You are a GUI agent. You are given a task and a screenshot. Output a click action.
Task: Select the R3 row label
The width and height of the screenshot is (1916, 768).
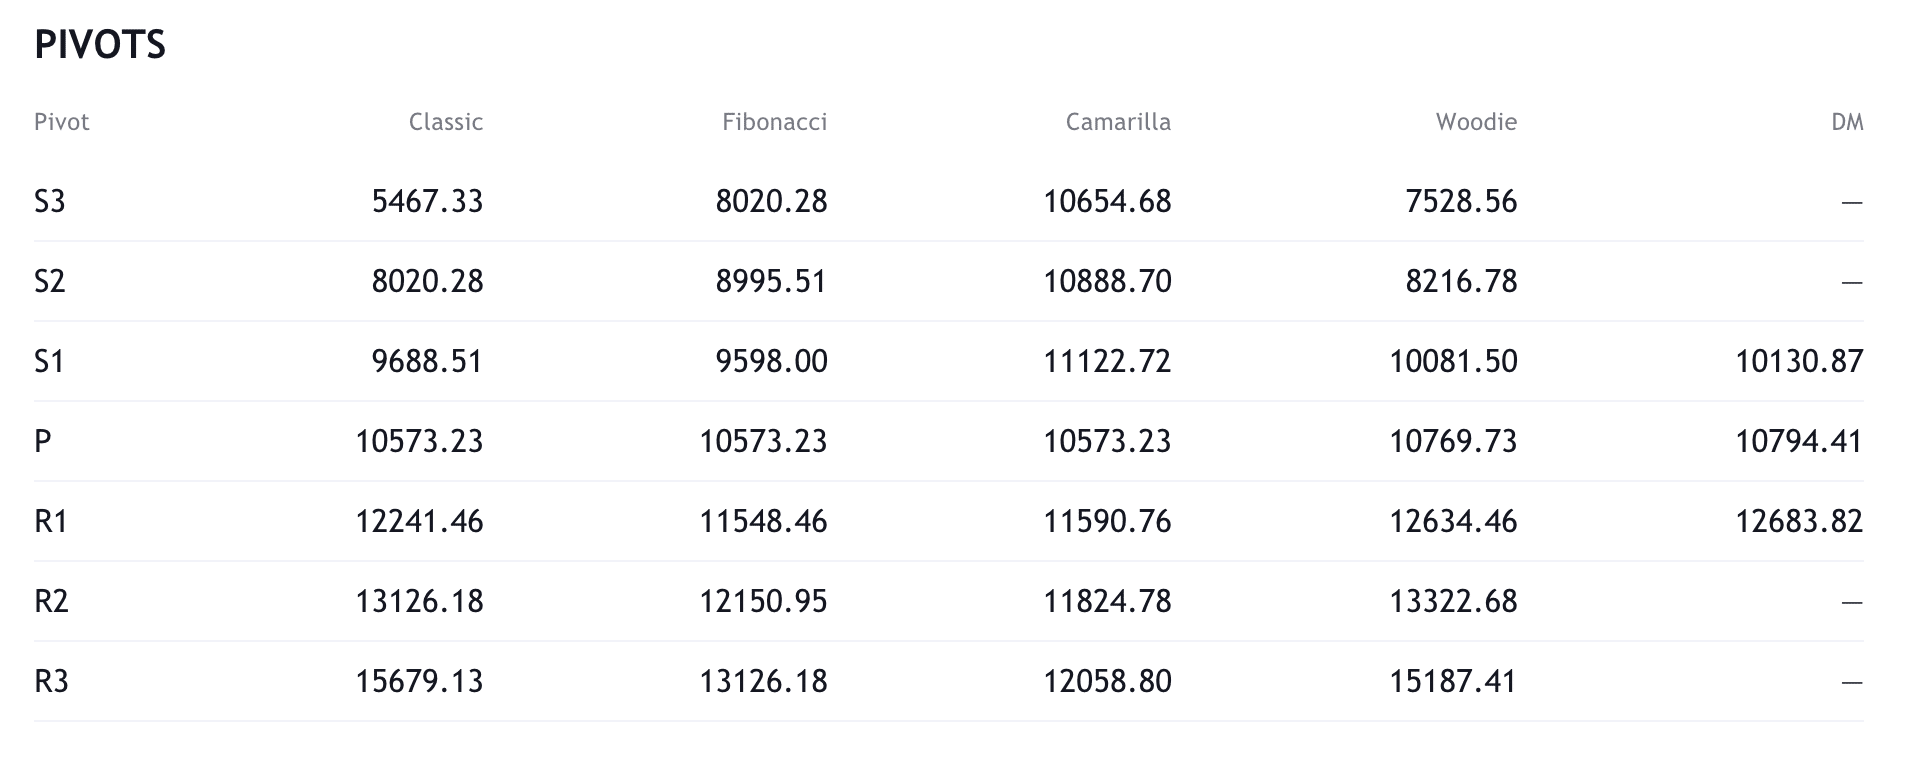pos(51,682)
